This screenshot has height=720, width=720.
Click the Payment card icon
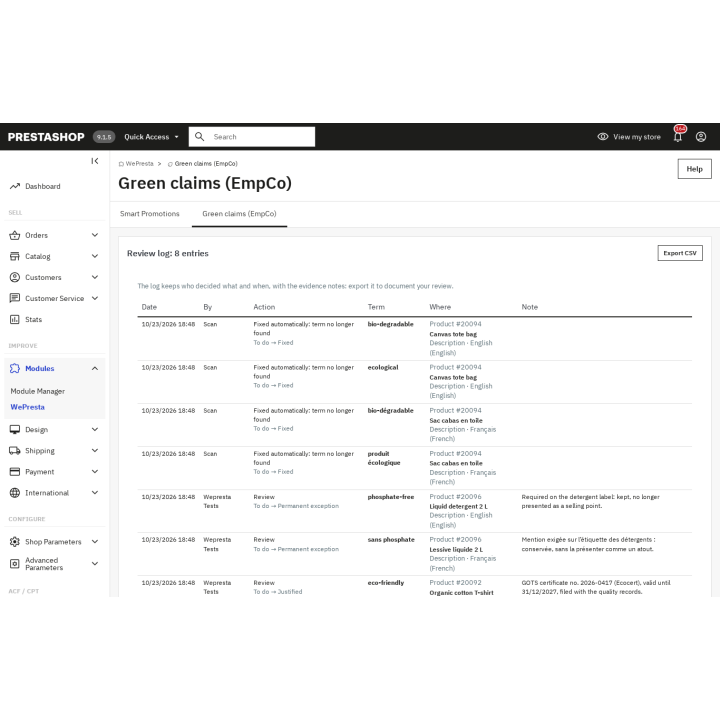[x=15, y=472]
